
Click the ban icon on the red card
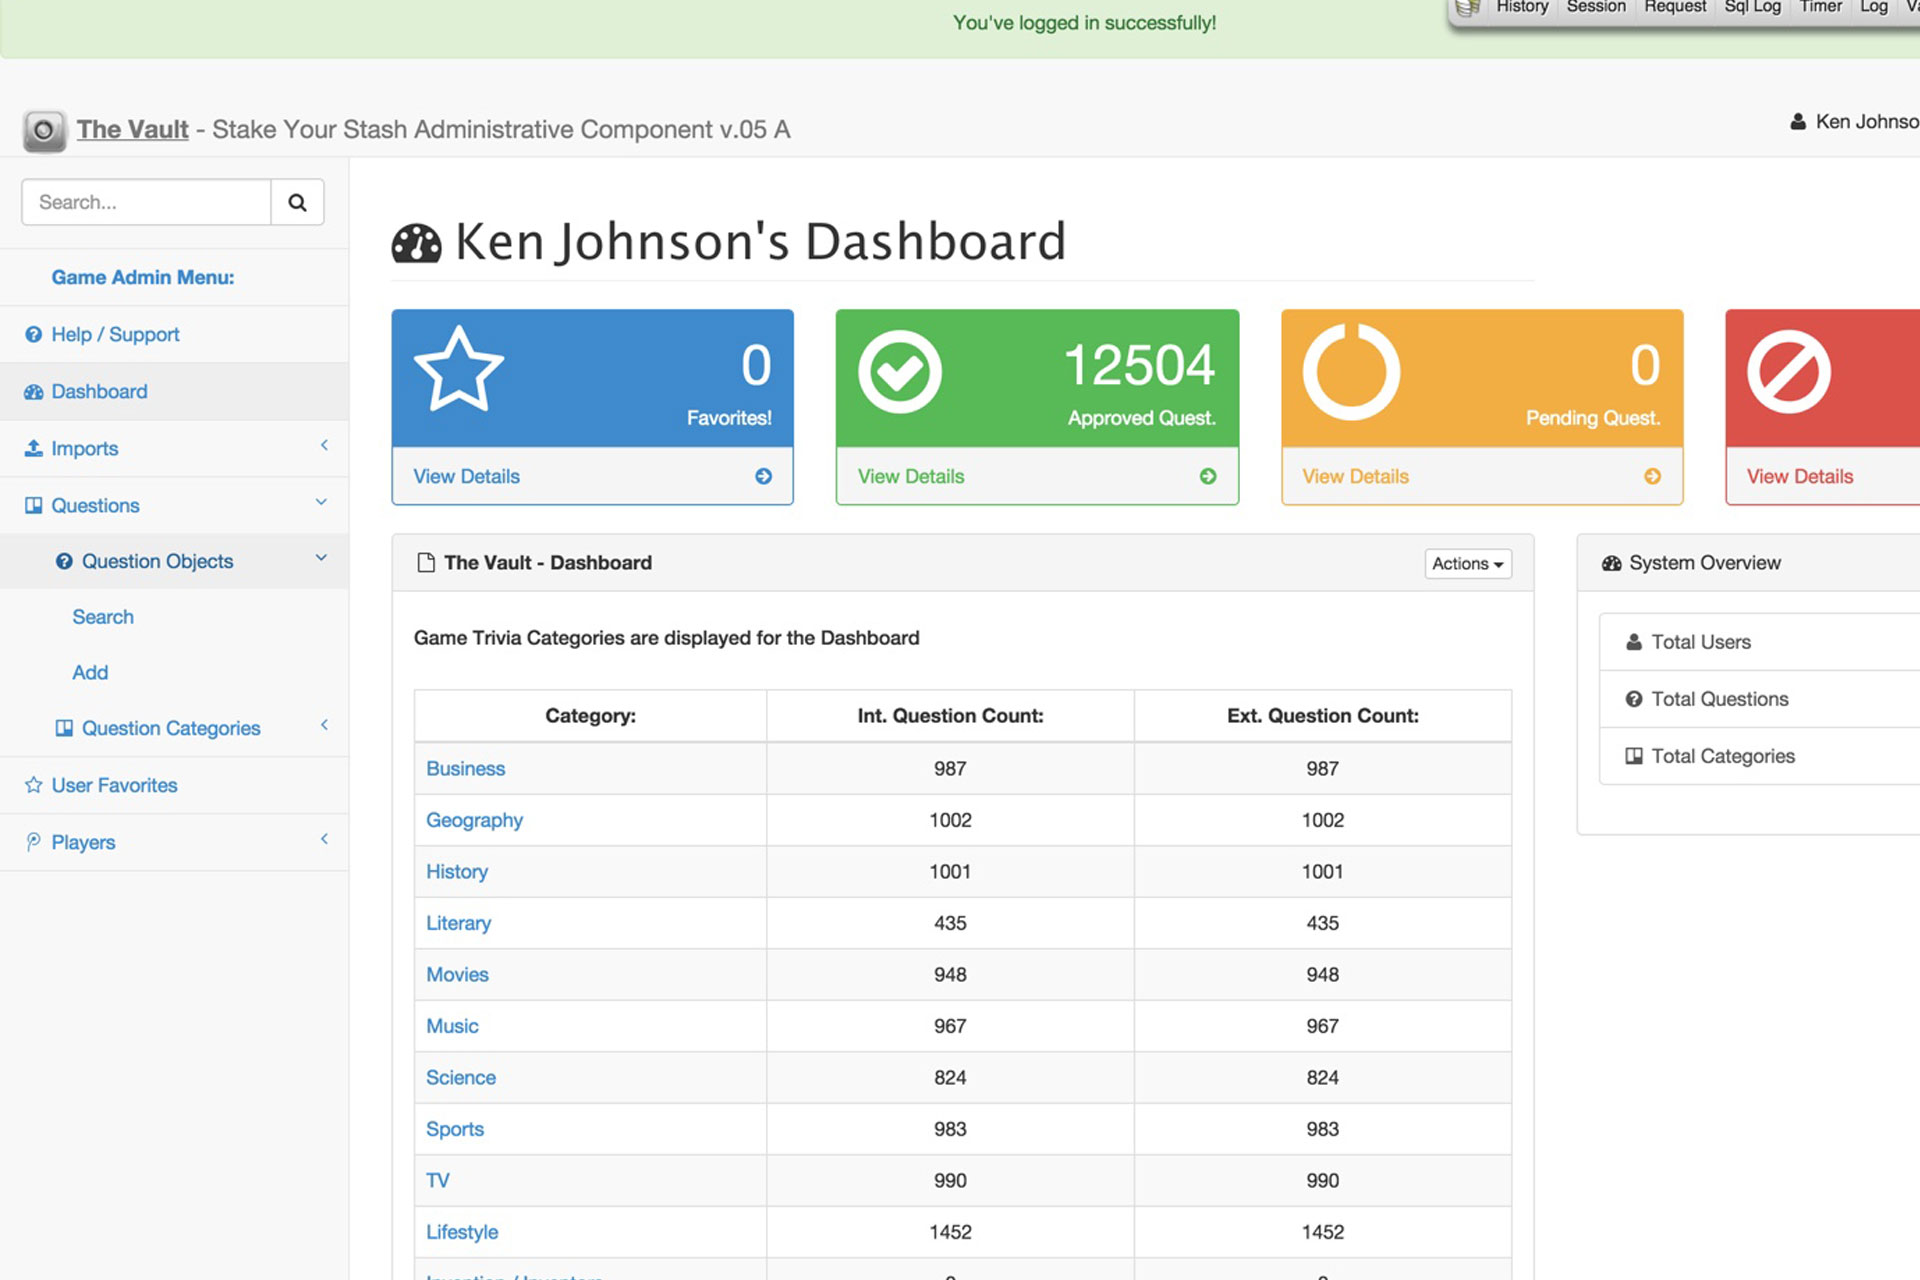click(1790, 372)
